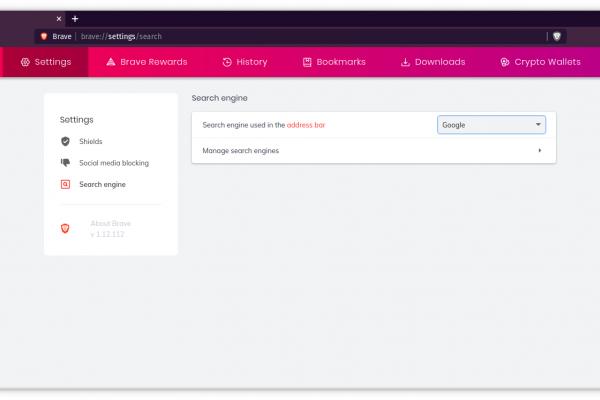Viewport: 600px width, 400px height.
Task: Open the Settings tab
Action: click(x=46, y=62)
